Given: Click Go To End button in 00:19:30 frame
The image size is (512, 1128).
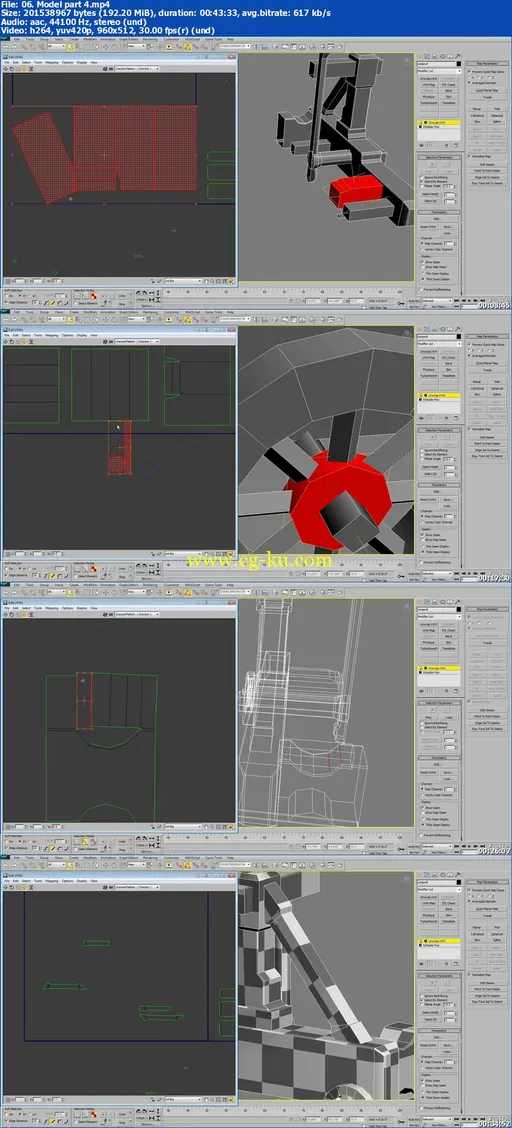Looking at the screenshot, I should coord(483,574).
